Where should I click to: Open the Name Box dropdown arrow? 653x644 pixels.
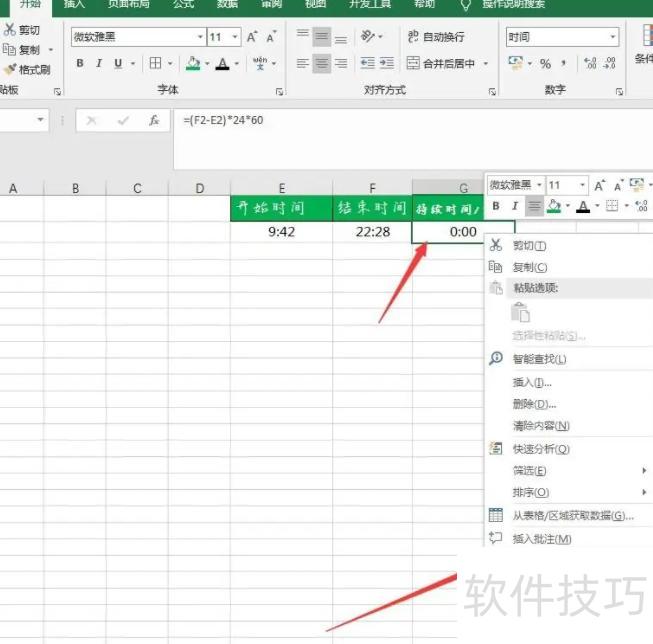(x=40, y=120)
